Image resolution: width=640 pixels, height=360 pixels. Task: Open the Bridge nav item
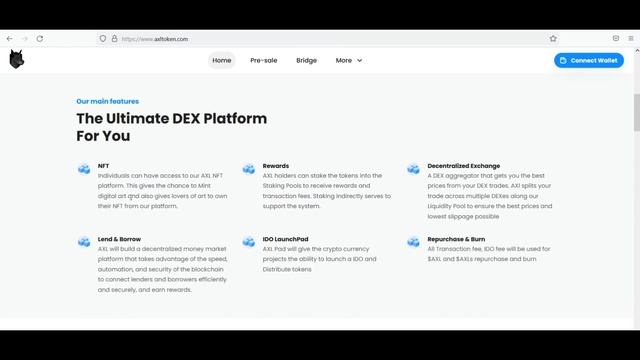307,60
